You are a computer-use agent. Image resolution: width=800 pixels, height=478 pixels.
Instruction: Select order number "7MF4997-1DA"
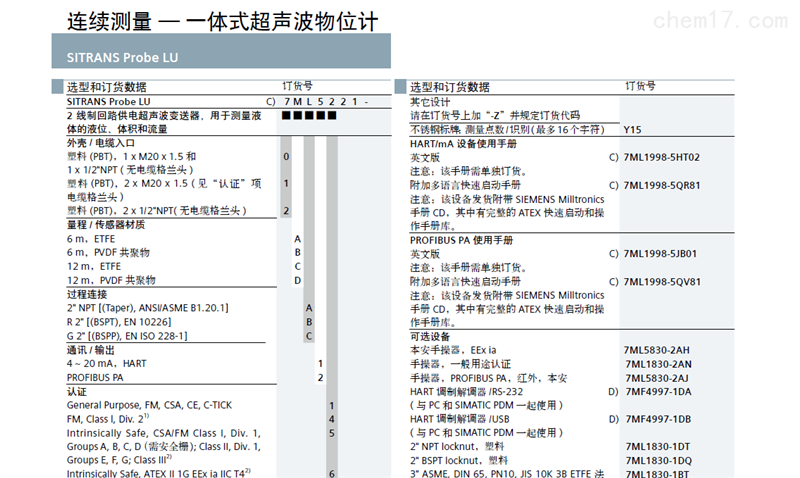tap(658, 392)
